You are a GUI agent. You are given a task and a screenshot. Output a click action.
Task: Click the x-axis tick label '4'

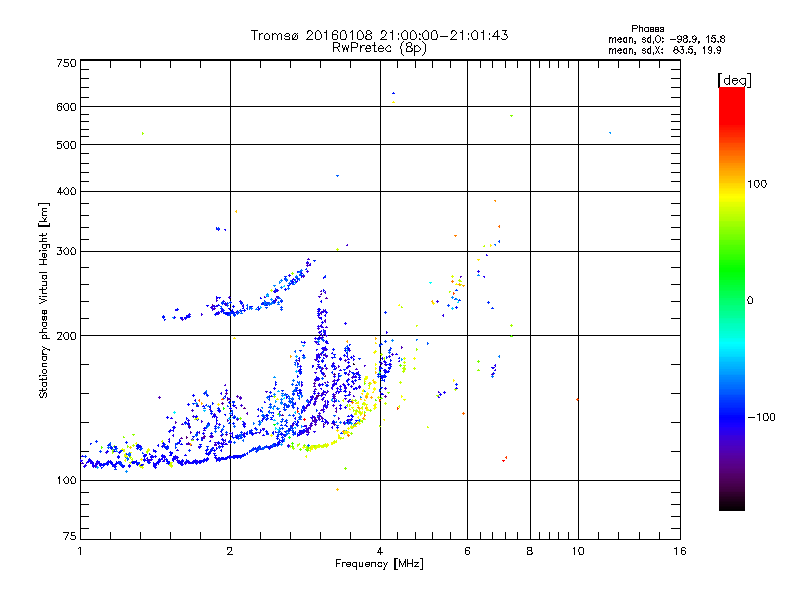pyautogui.click(x=380, y=551)
